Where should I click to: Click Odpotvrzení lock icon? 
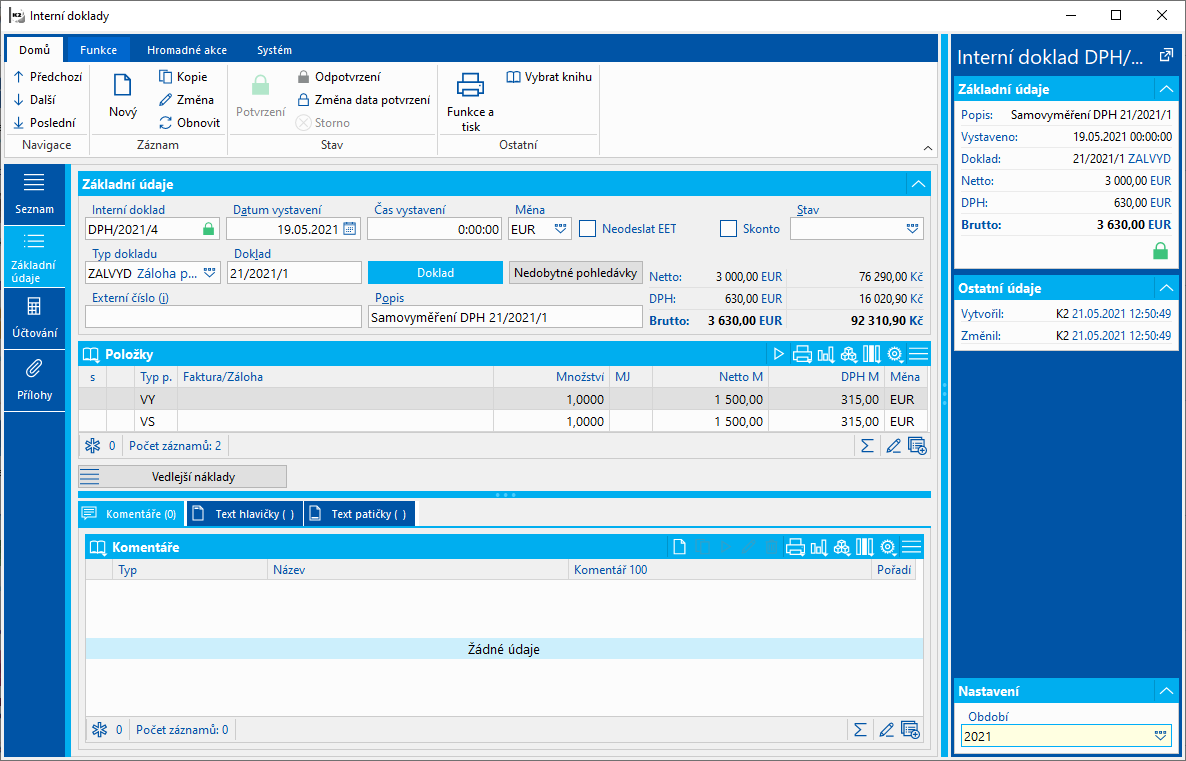click(303, 76)
